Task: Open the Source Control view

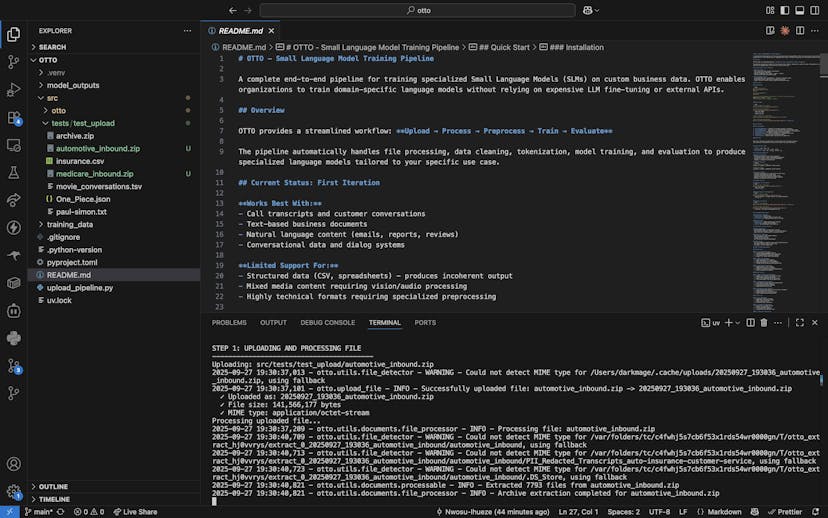Action: click(13, 62)
